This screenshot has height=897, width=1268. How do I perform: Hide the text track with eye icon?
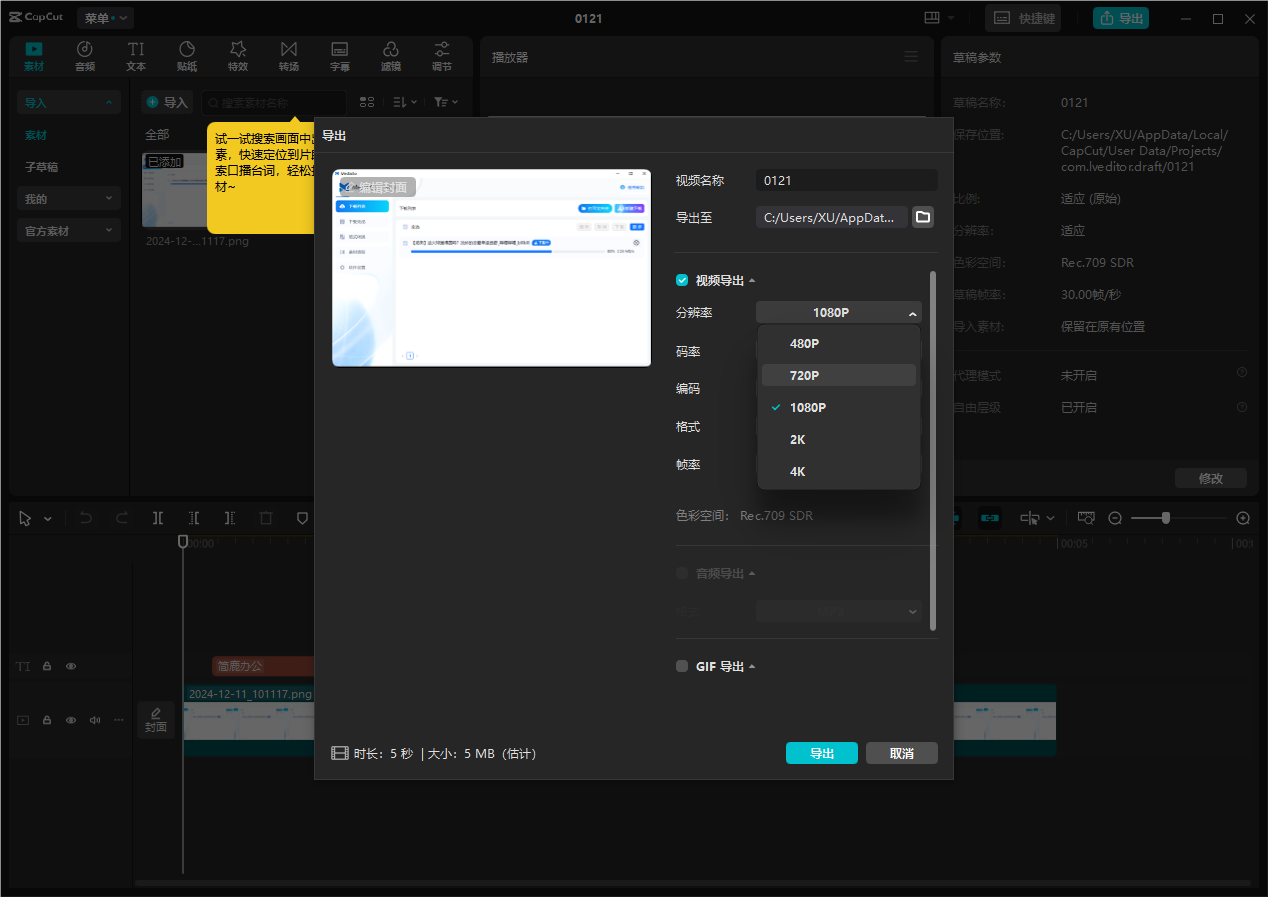(71, 666)
